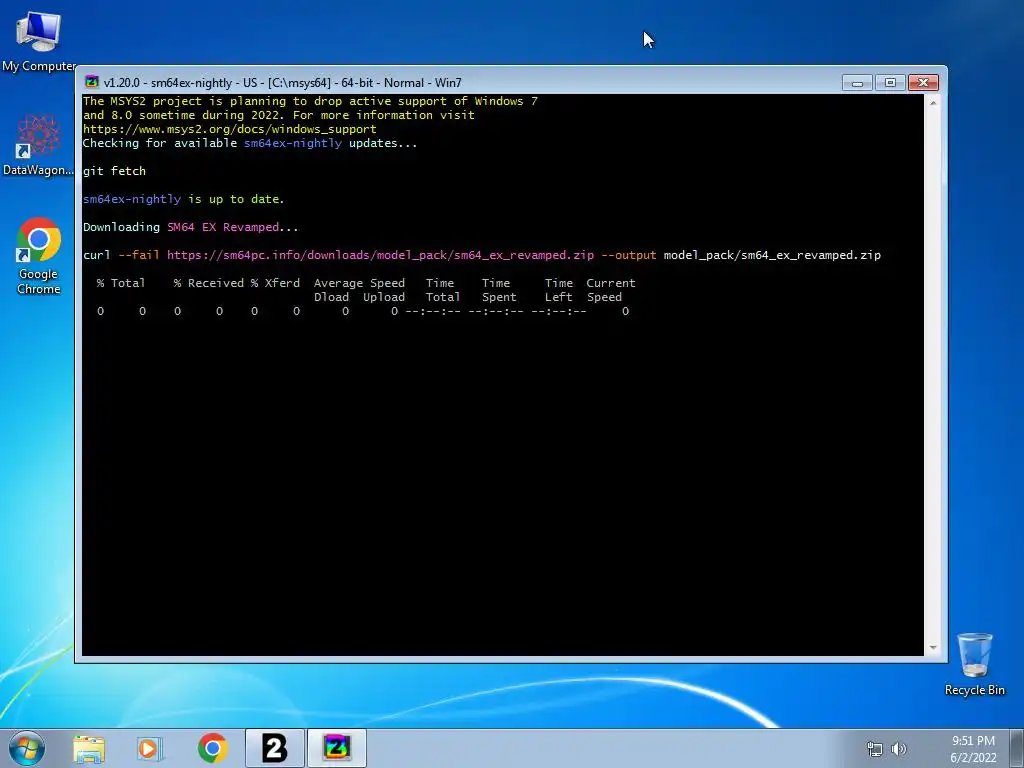This screenshot has width=1024, height=768.
Task: Click the network status tray icon
Action: (874, 749)
